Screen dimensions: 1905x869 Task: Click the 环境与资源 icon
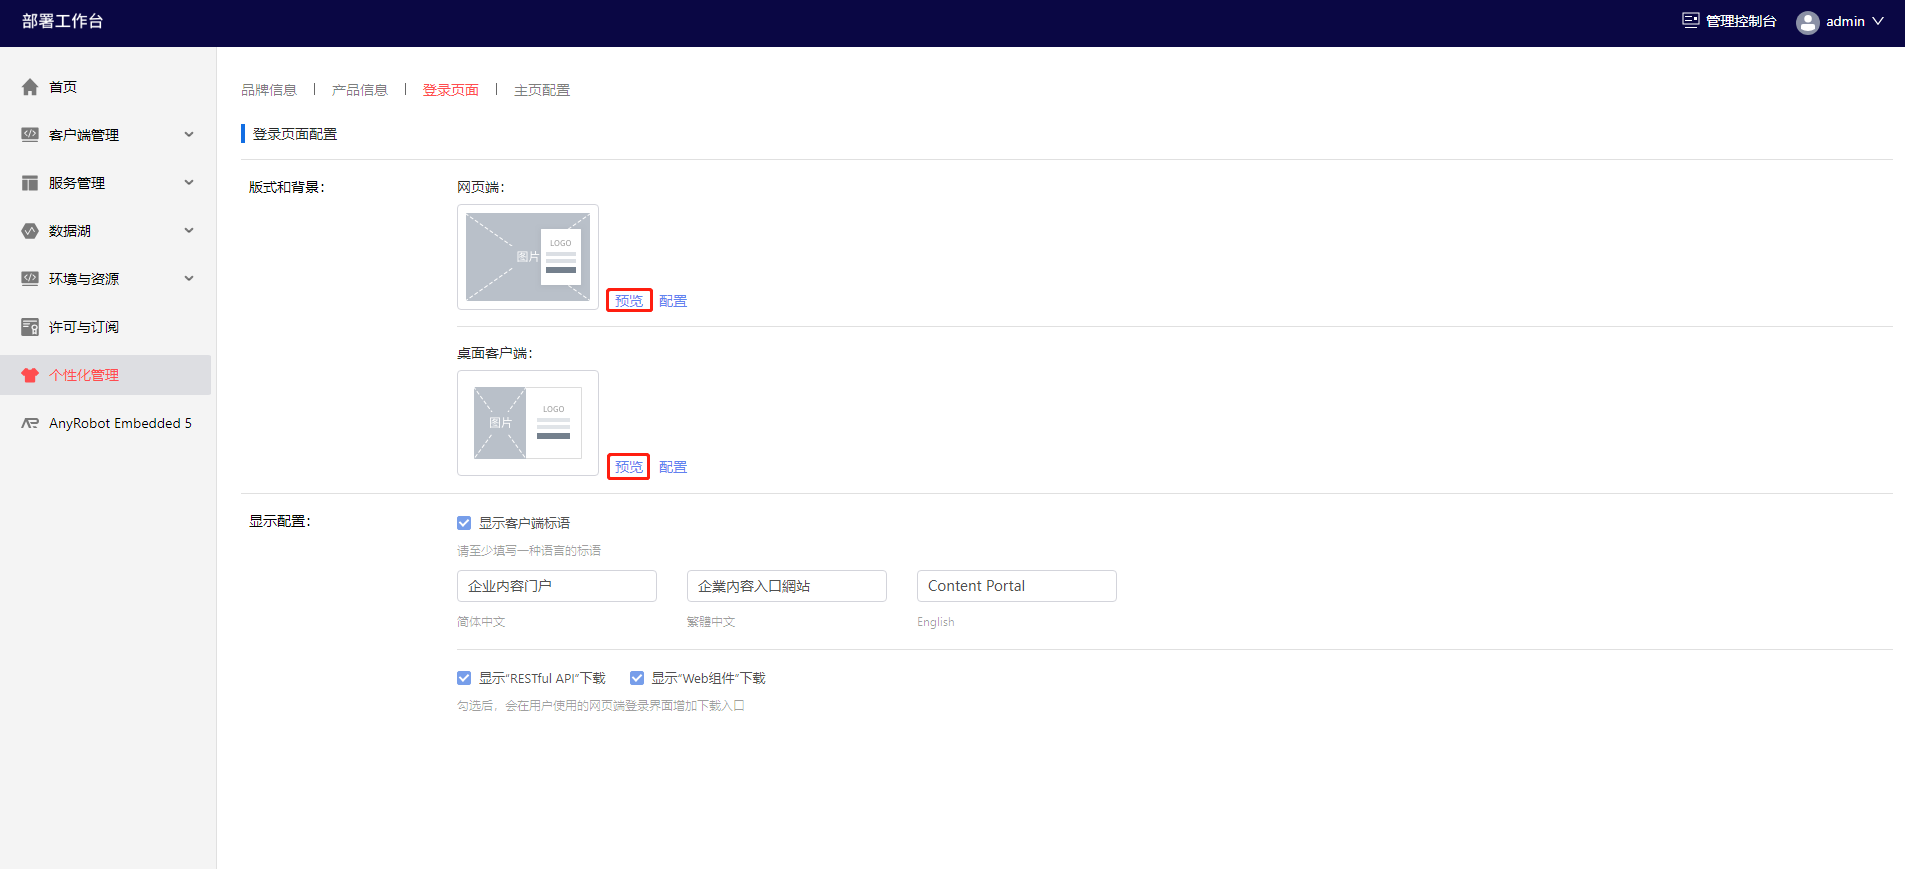click(x=30, y=279)
